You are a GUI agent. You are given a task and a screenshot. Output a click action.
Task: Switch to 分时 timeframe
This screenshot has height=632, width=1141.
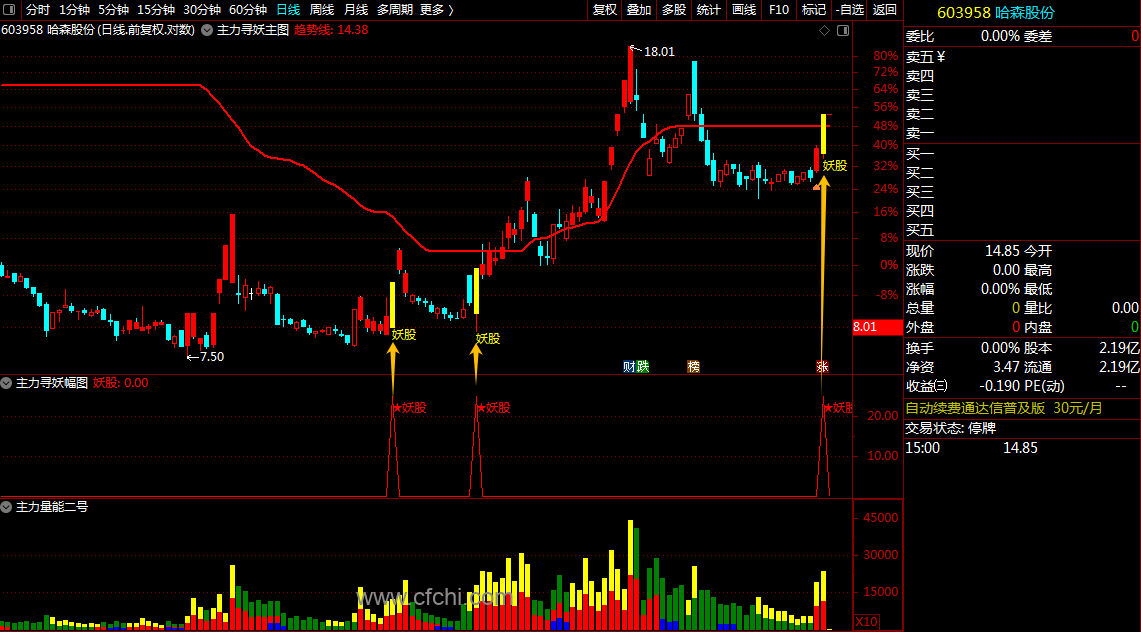[x=38, y=9]
